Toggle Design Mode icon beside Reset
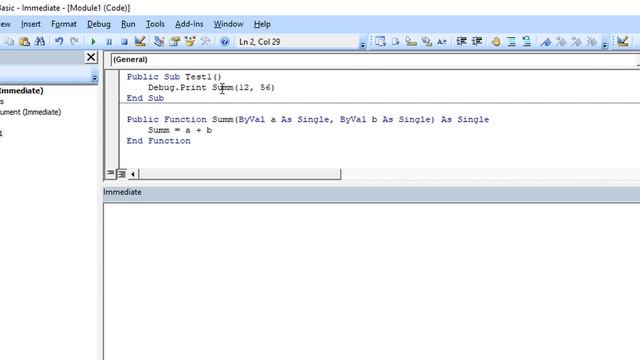 [x=140, y=41]
